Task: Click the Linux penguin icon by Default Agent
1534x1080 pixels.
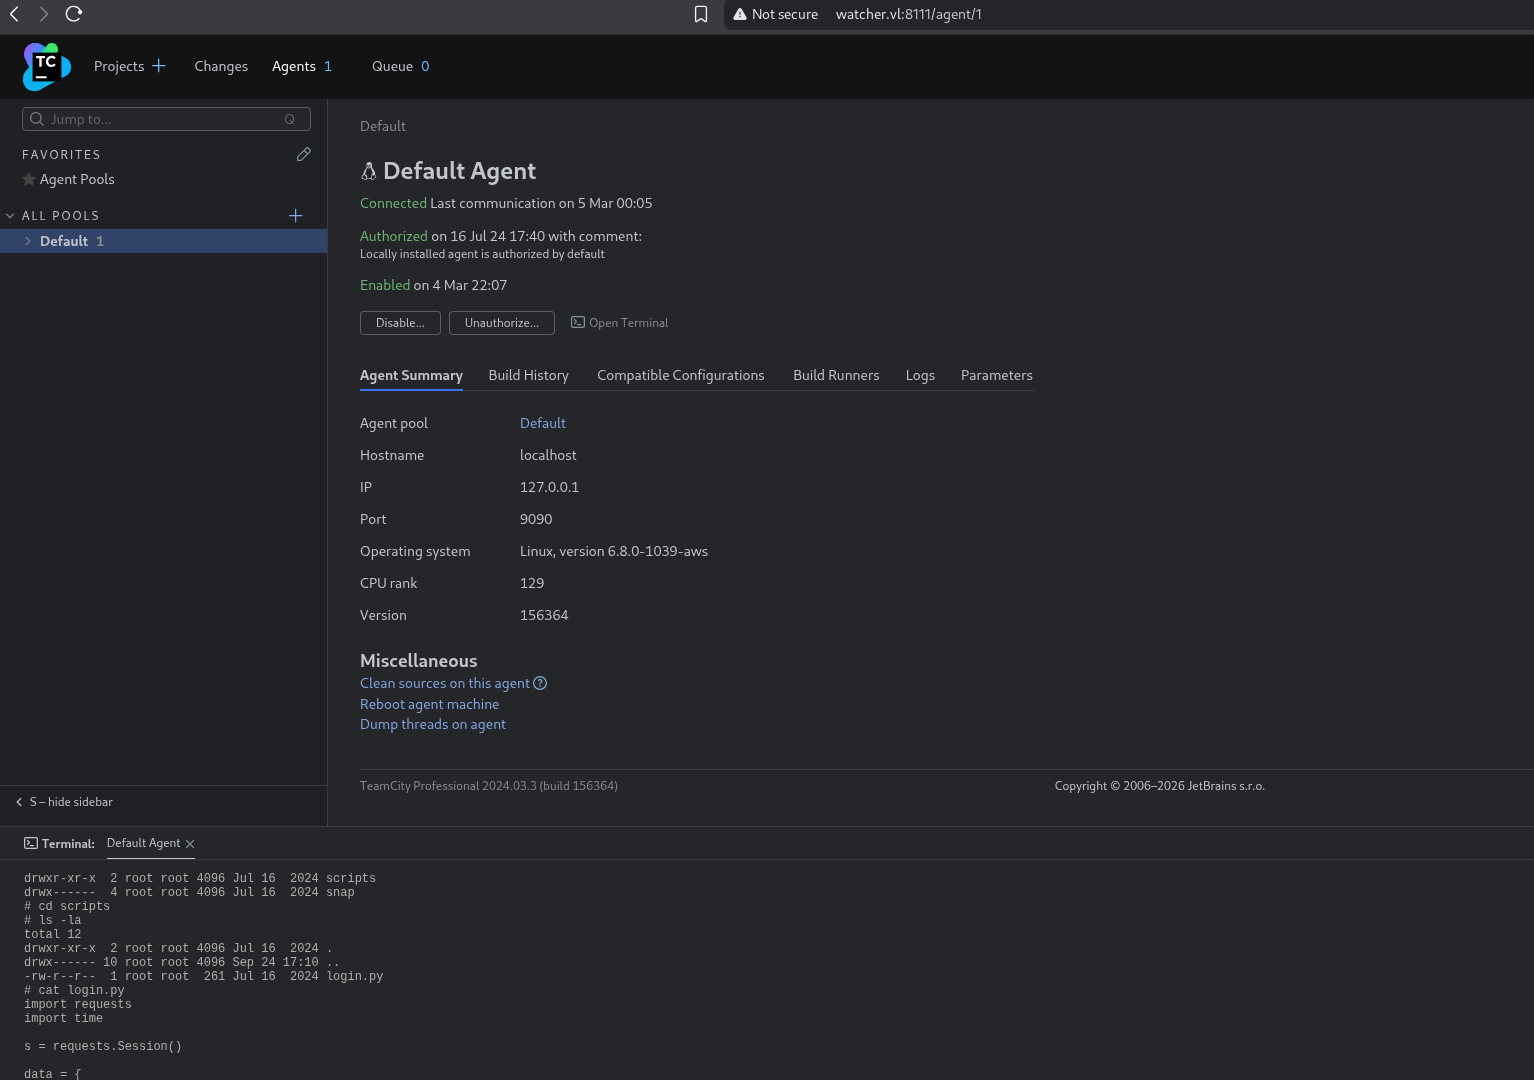Action: (x=369, y=171)
